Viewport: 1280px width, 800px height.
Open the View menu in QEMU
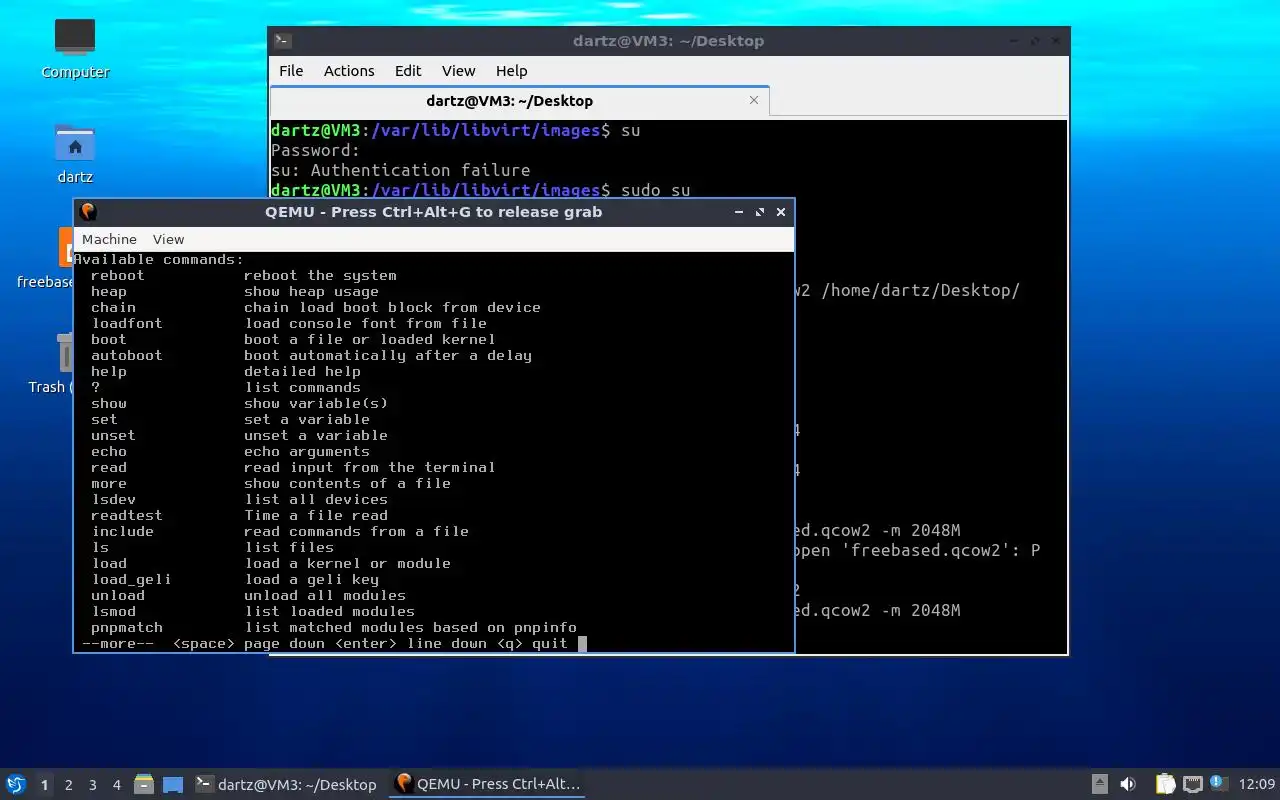click(168, 239)
